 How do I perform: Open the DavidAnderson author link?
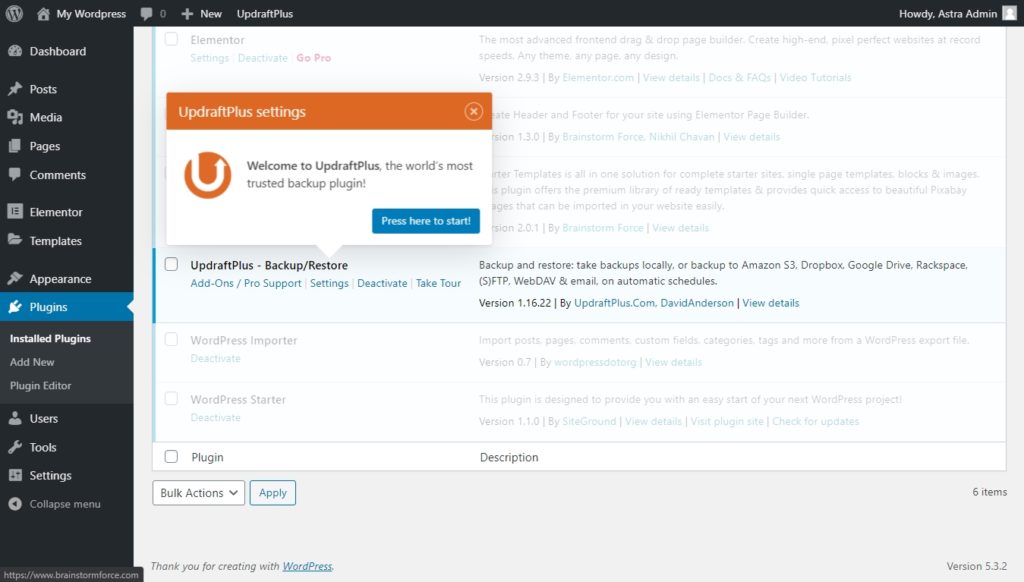coord(697,303)
